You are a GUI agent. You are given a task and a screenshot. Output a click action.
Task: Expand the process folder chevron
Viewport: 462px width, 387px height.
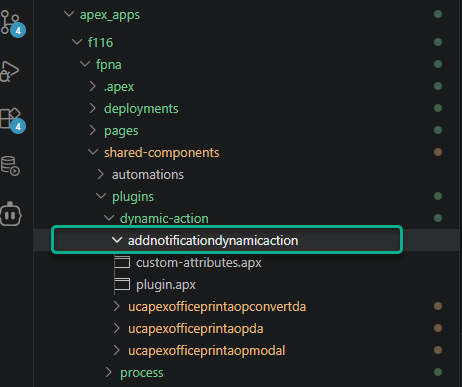(x=108, y=372)
